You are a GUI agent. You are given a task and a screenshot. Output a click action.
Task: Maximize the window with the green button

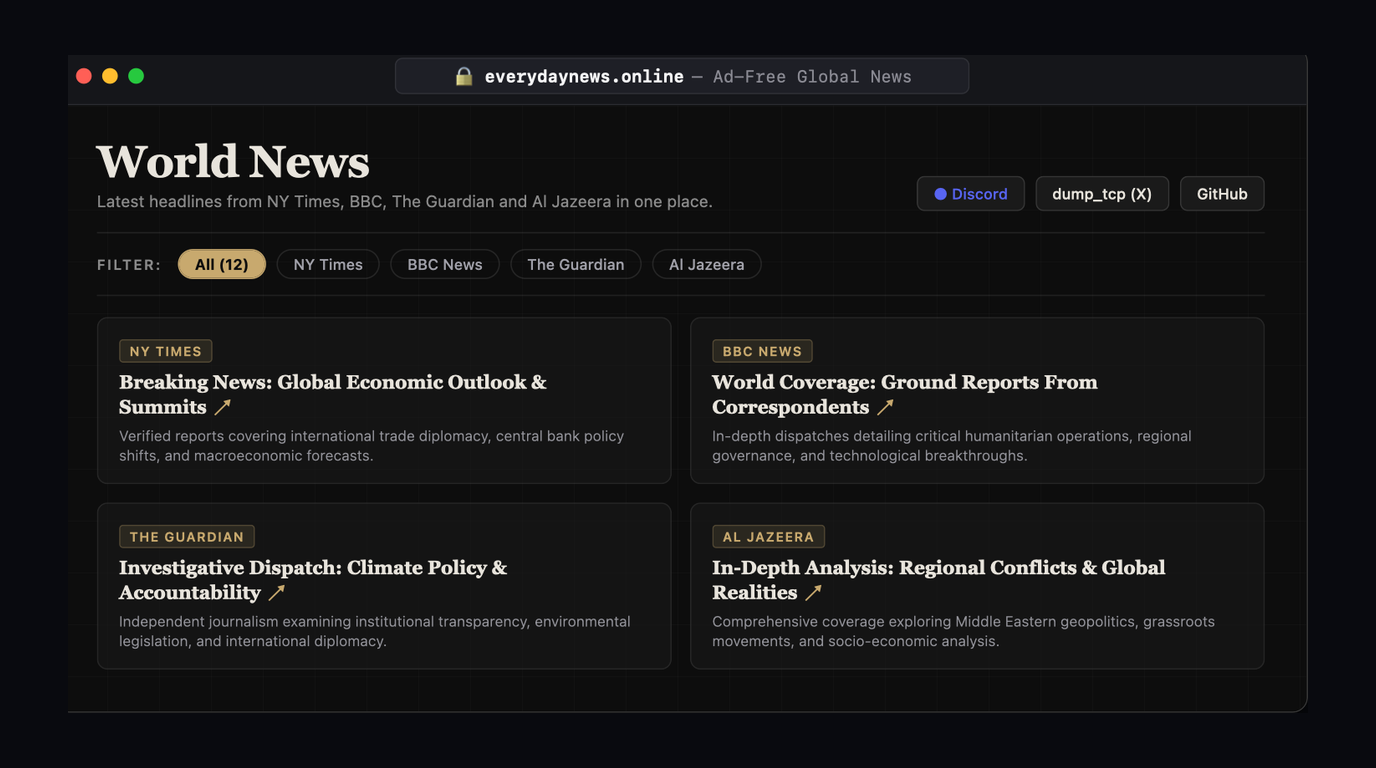click(136, 76)
